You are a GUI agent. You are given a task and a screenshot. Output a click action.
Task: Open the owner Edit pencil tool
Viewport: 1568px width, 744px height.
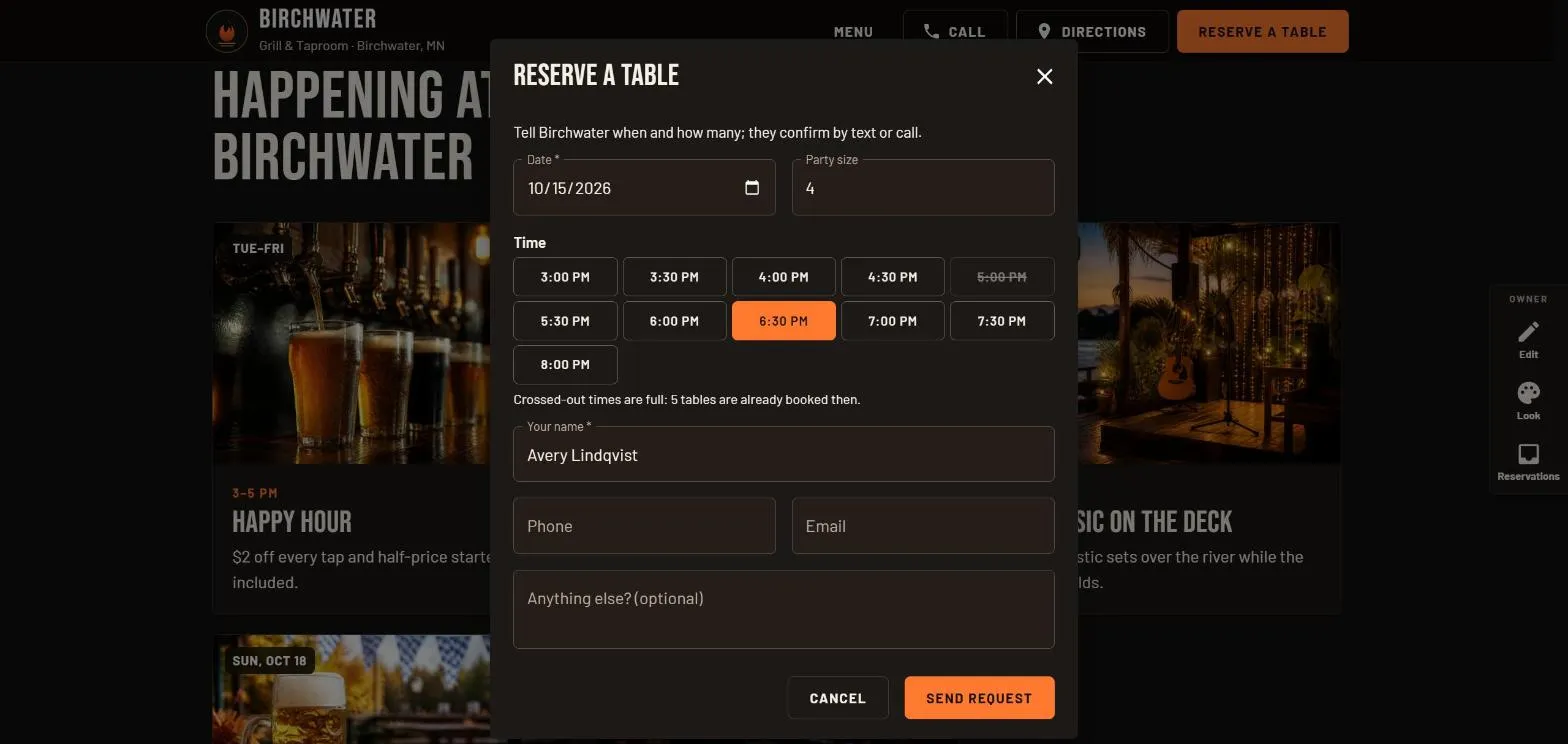pos(1528,339)
